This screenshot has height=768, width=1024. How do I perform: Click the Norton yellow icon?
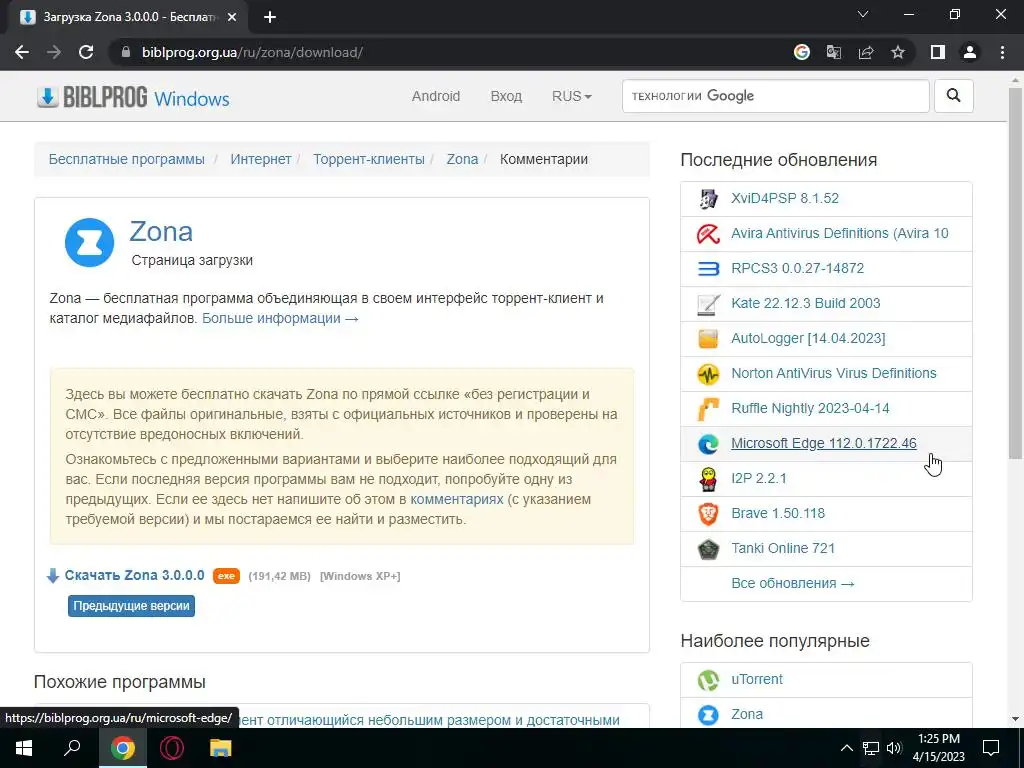(x=708, y=374)
